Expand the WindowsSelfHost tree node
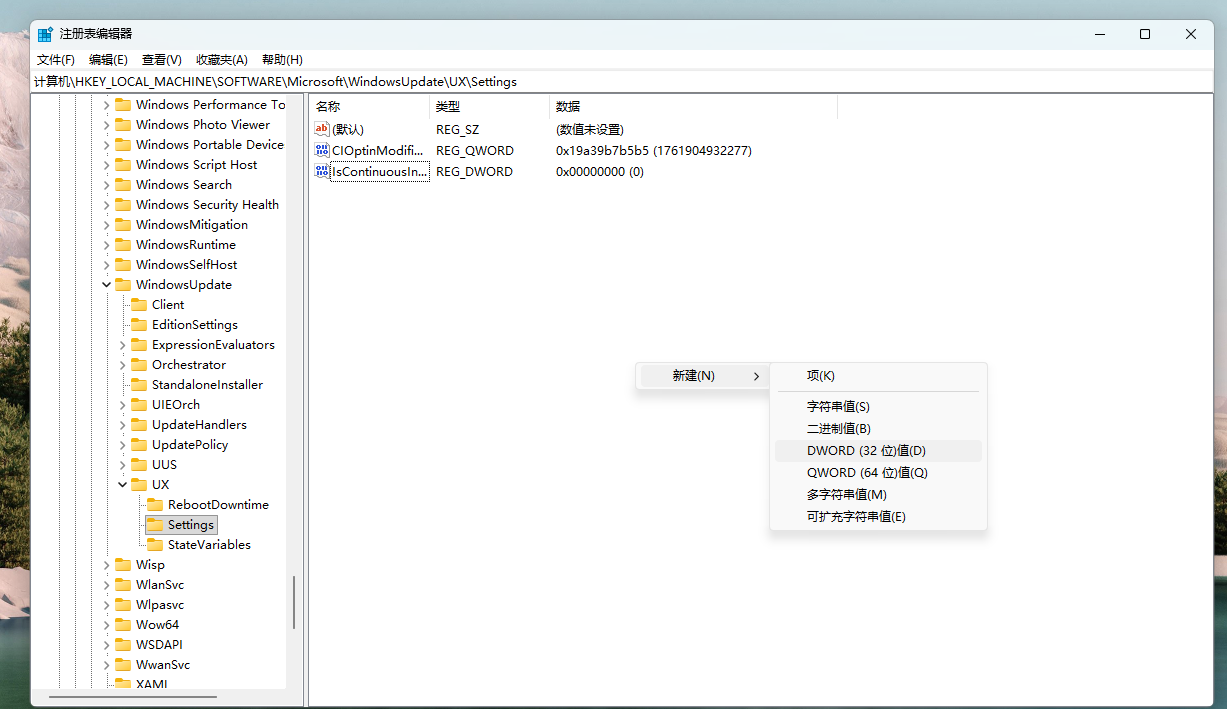This screenshot has height=709, width=1227. pos(107,265)
